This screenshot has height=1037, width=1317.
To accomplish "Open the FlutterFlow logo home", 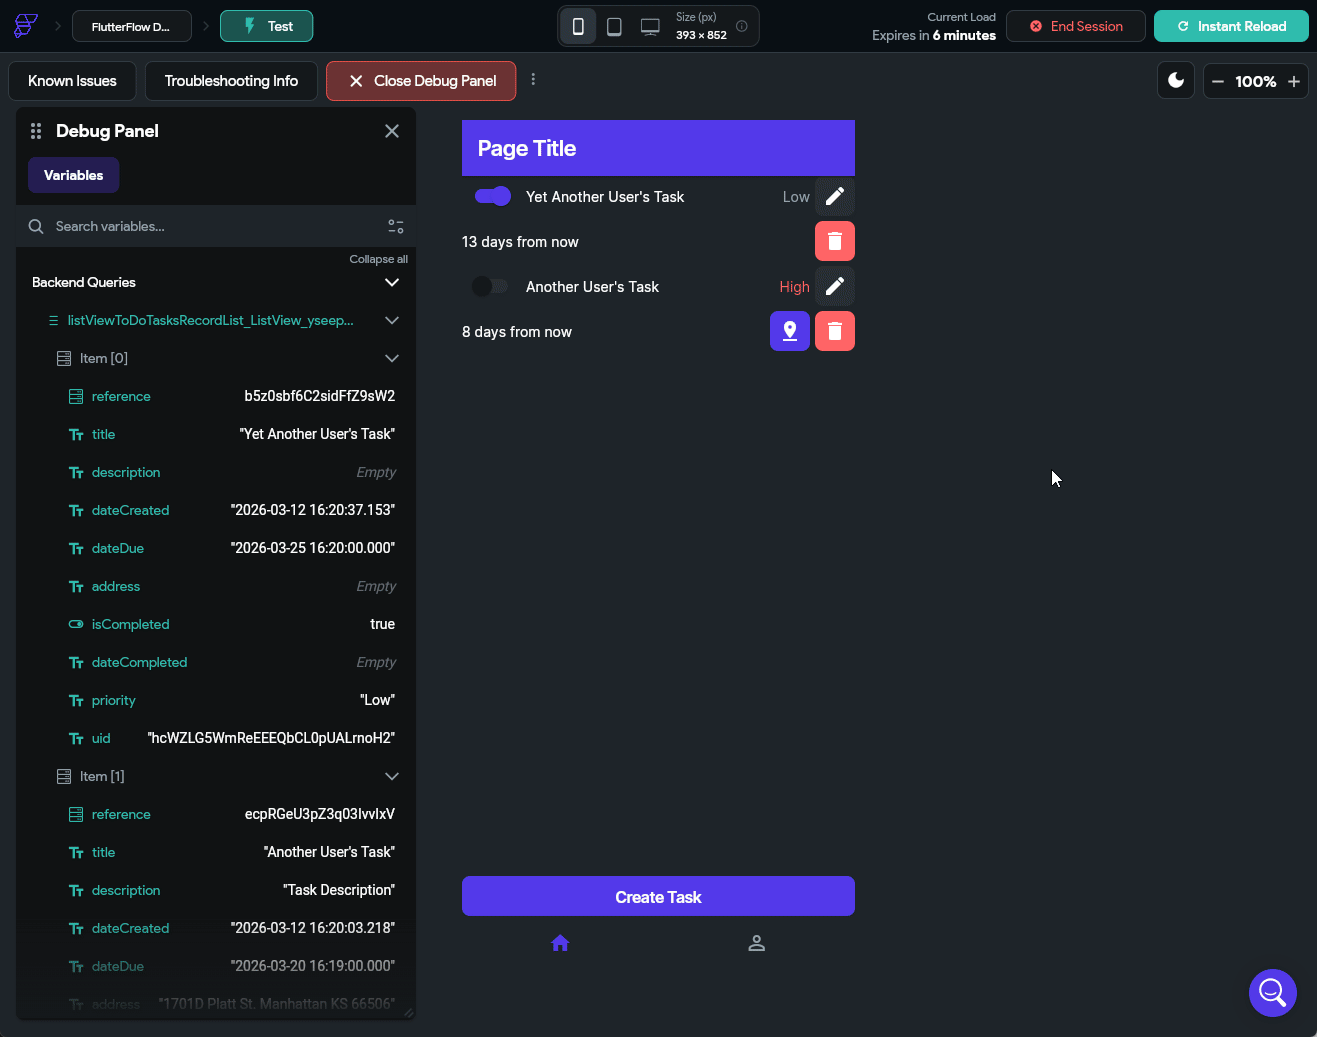I will click(x=26, y=26).
